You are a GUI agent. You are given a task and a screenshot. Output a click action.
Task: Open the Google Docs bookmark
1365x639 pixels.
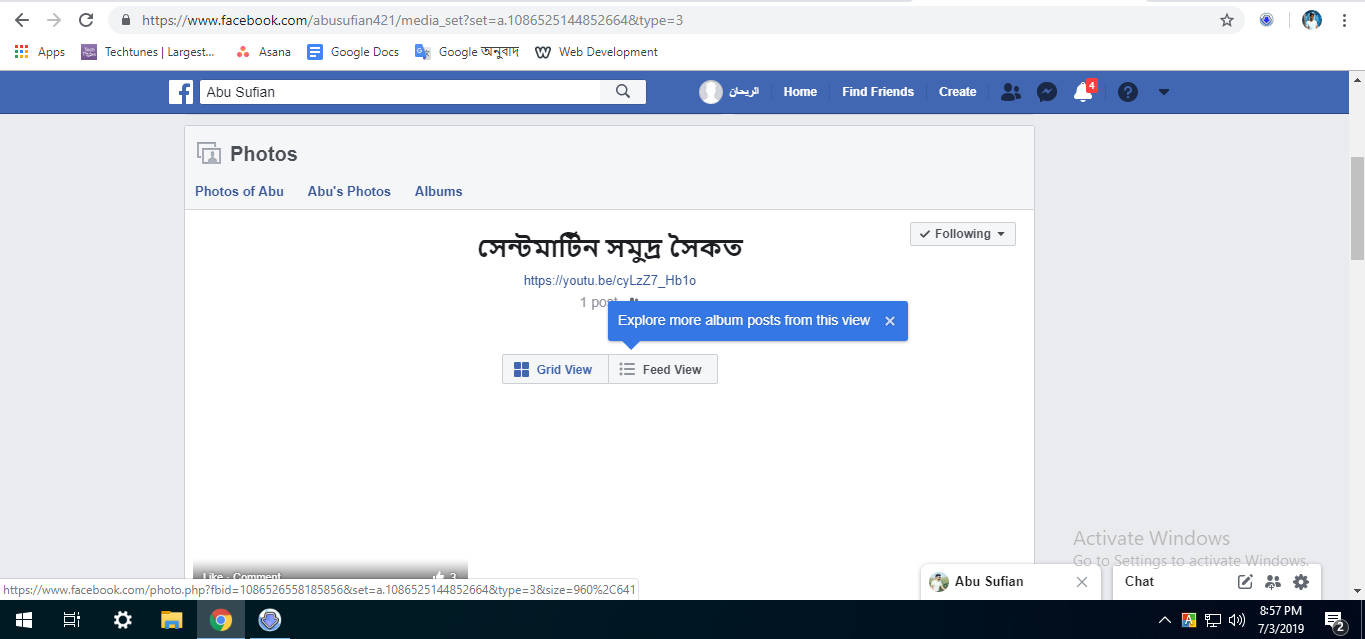353,52
